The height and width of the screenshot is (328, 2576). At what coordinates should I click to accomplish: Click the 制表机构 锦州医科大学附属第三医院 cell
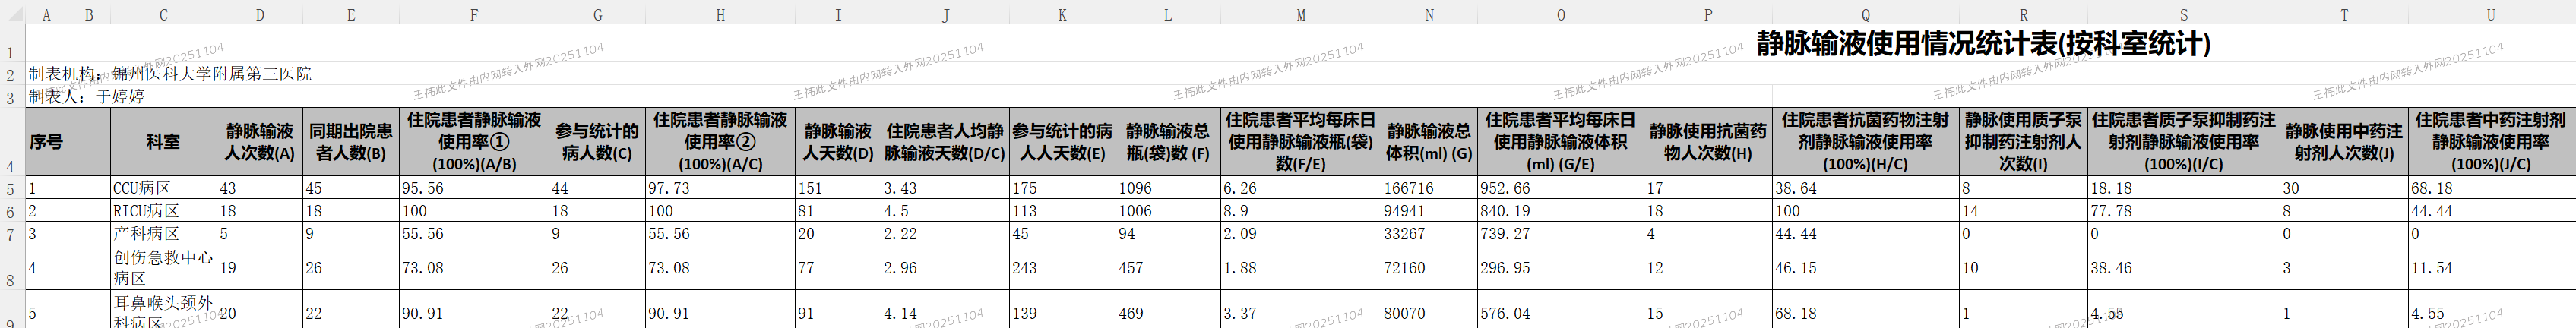pos(170,74)
